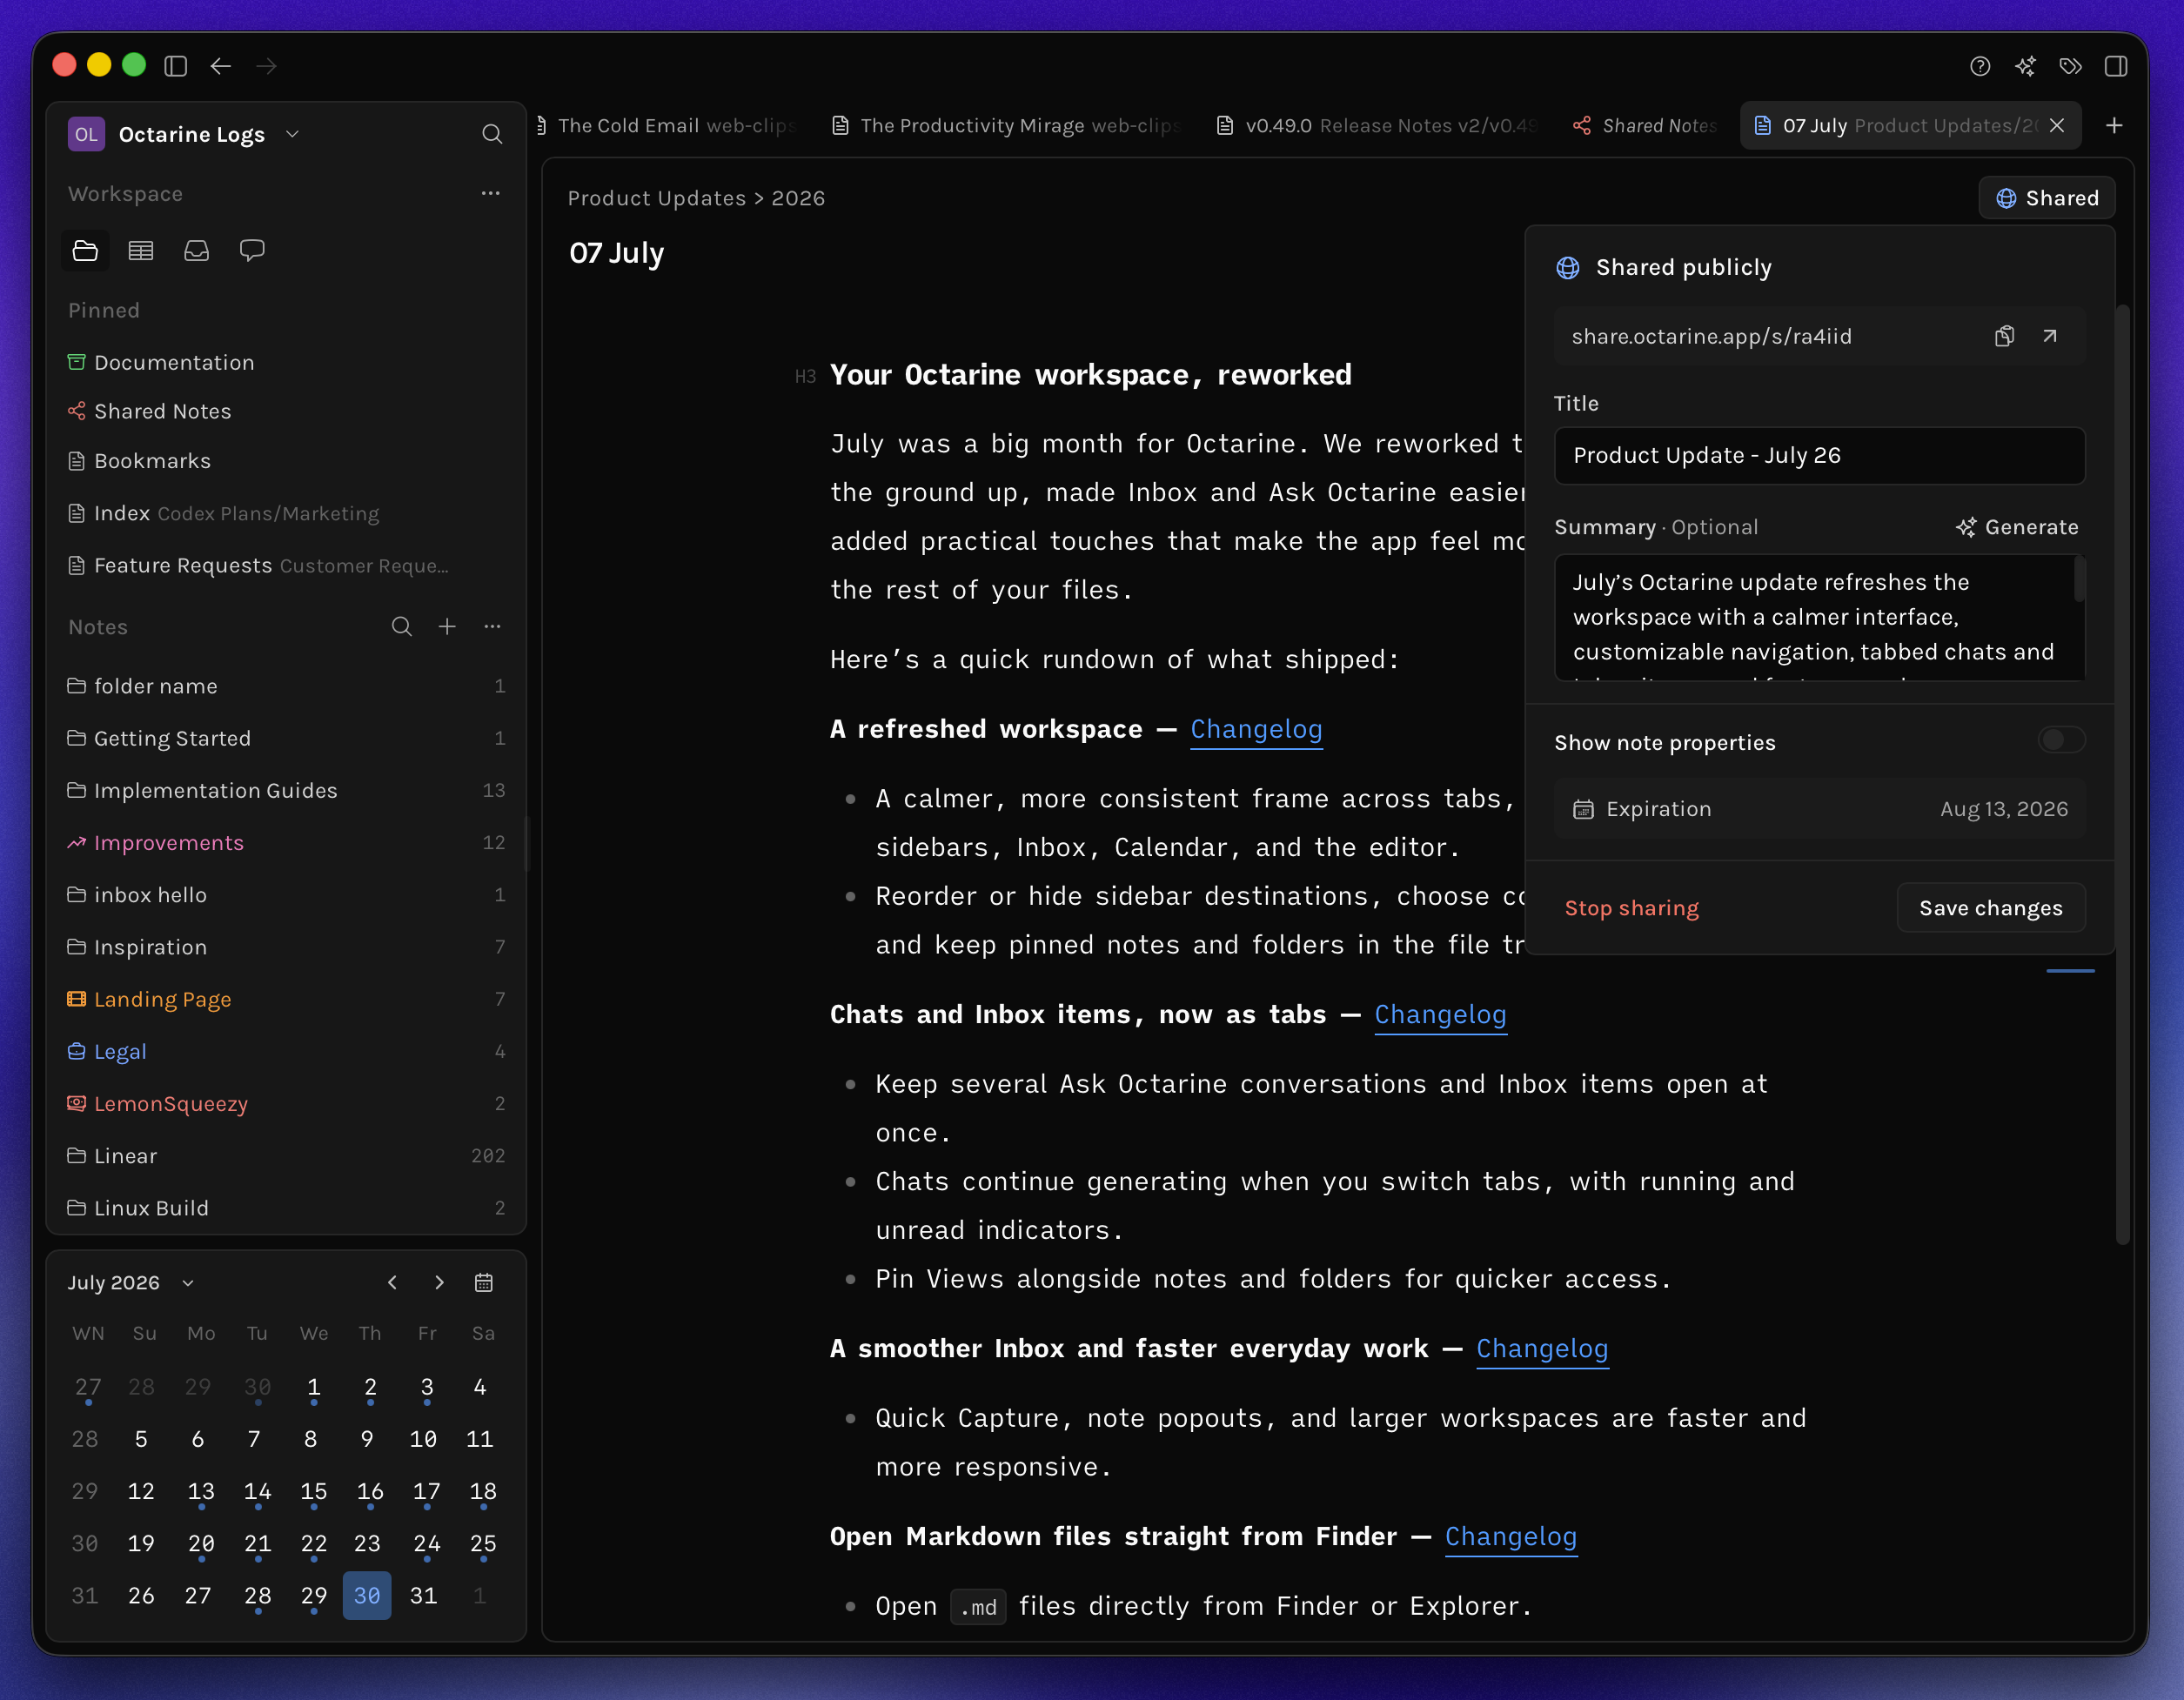
Task: Open share link in browser arrow
Action: 2050,336
